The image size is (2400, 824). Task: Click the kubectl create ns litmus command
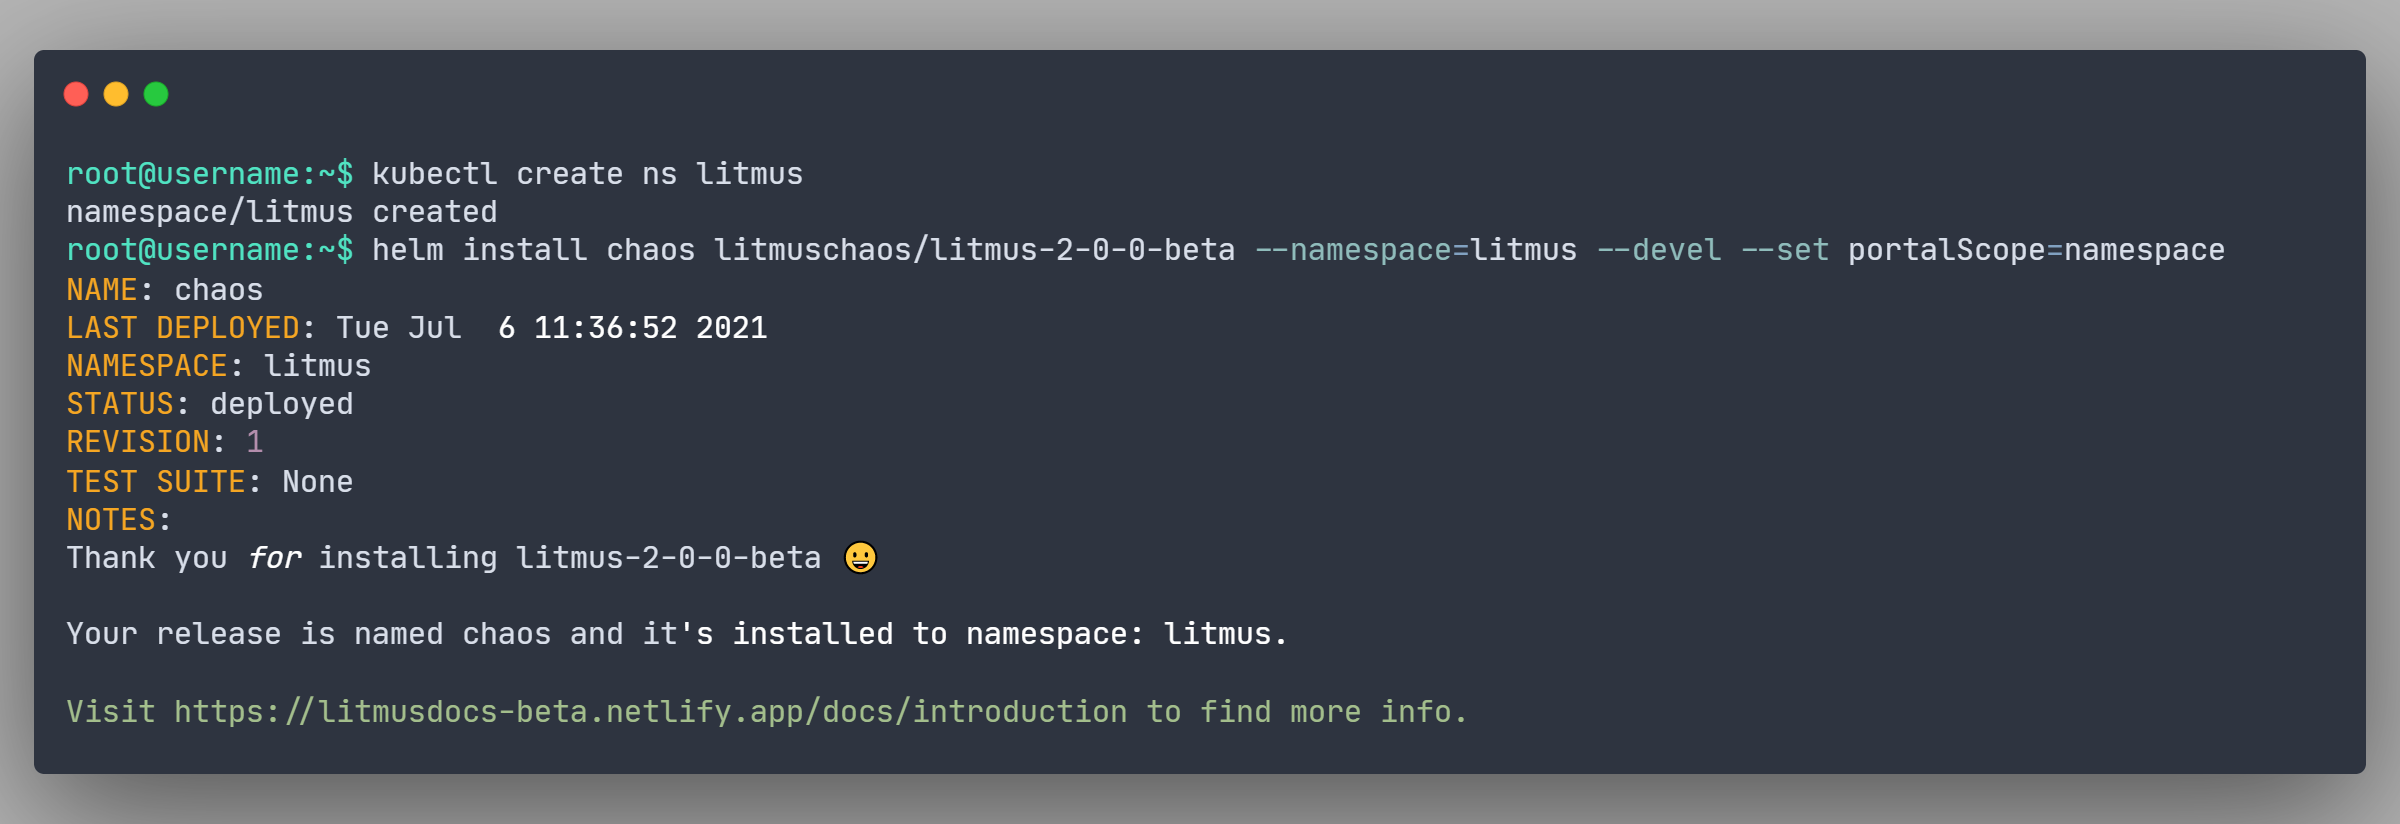587,174
